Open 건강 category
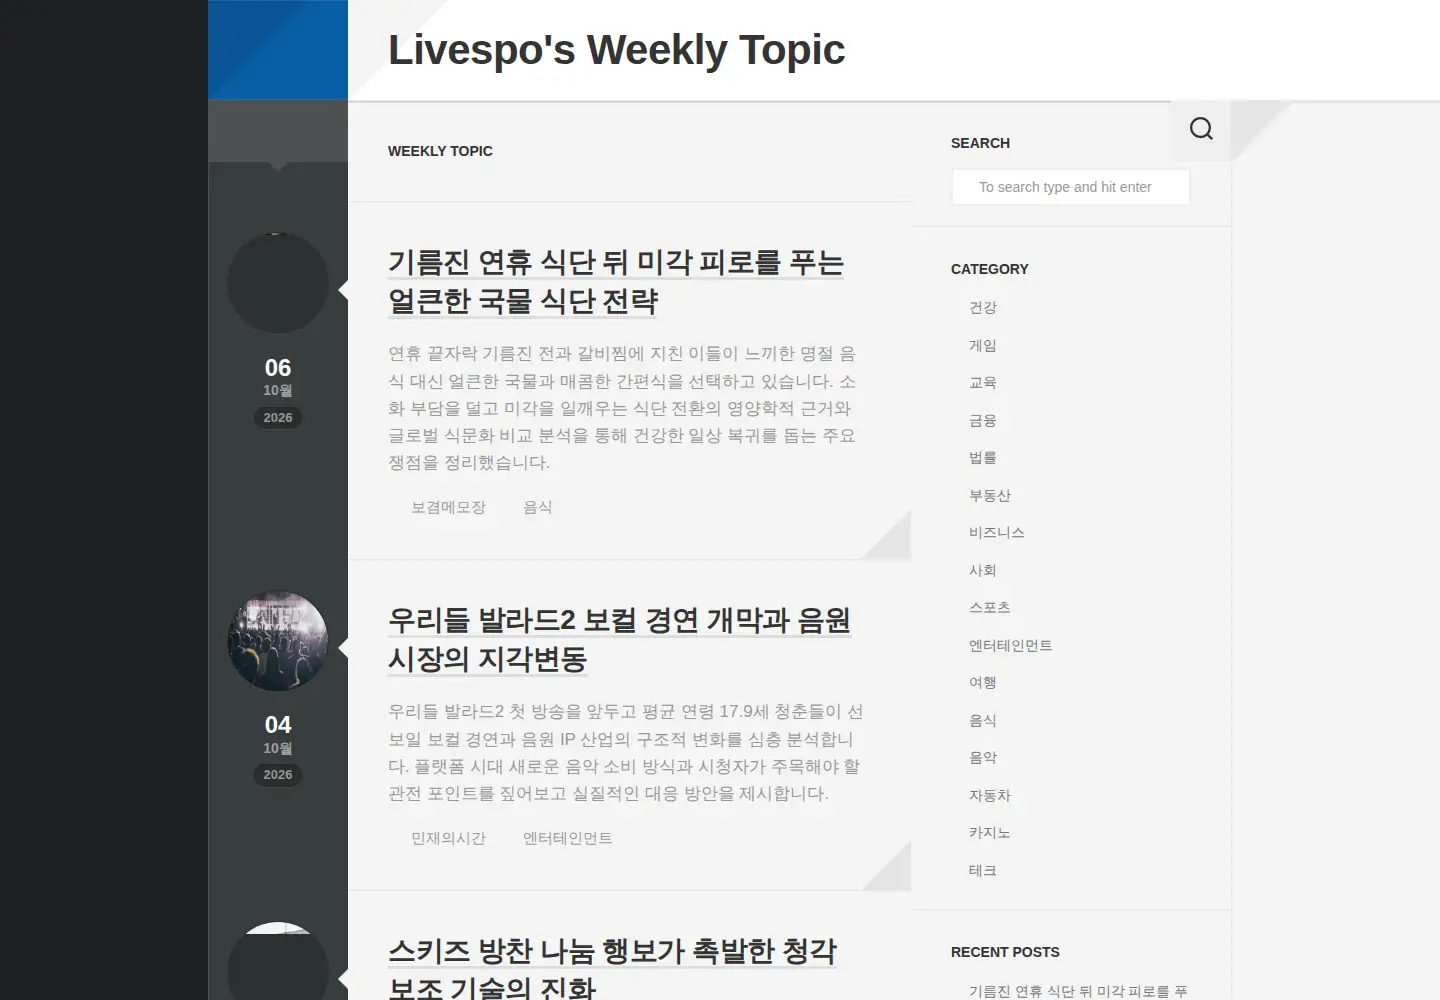This screenshot has width=1440, height=1000. coord(983,307)
